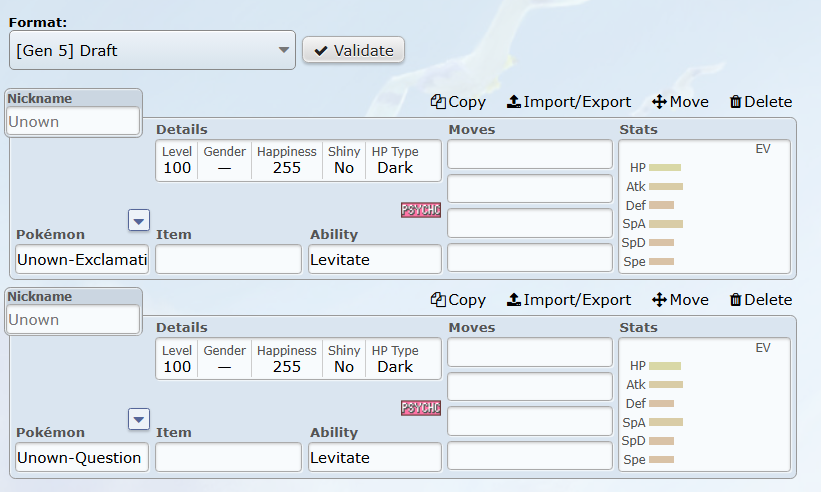This screenshot has height=492, width=821.
Task: Click the Nickname field of first Unown
Action: 74,121
